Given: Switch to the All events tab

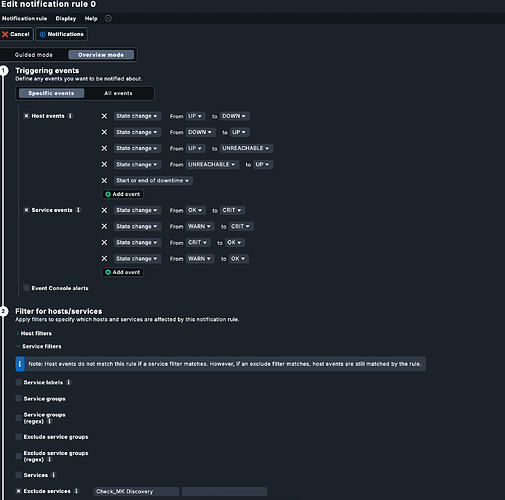Looking at the screenshot, I should point(118,93).
